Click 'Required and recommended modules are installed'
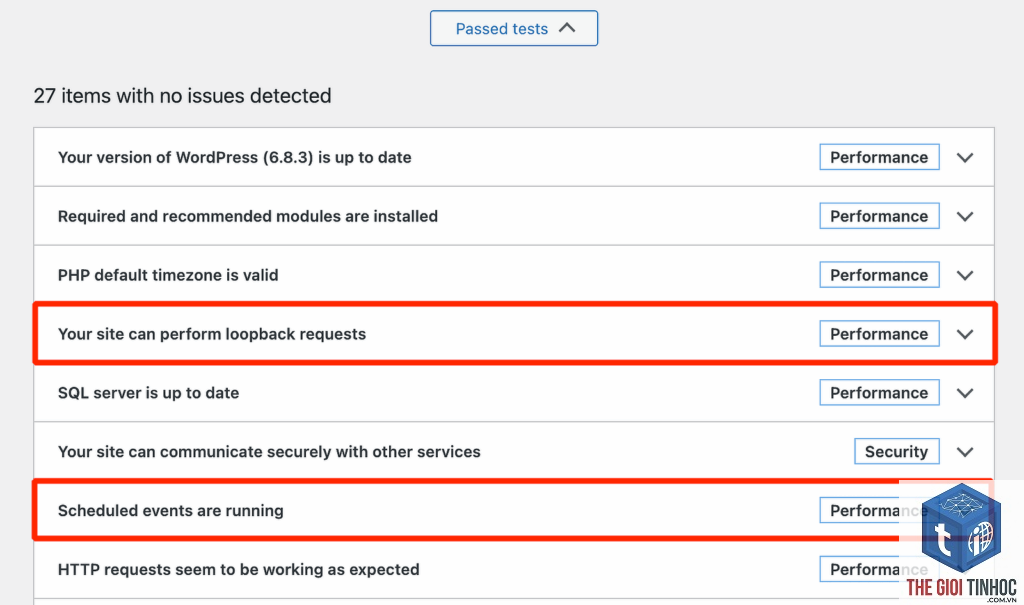Image resolution: width=1024 pixels, height=605 pixels. tap(248, 216)
